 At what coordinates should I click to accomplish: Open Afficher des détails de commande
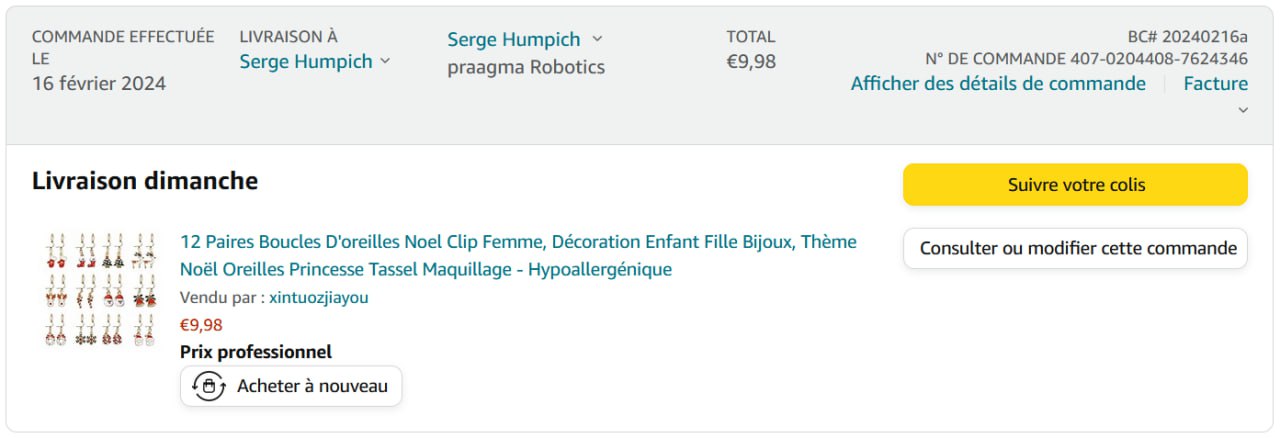click(x=998, y=83)
